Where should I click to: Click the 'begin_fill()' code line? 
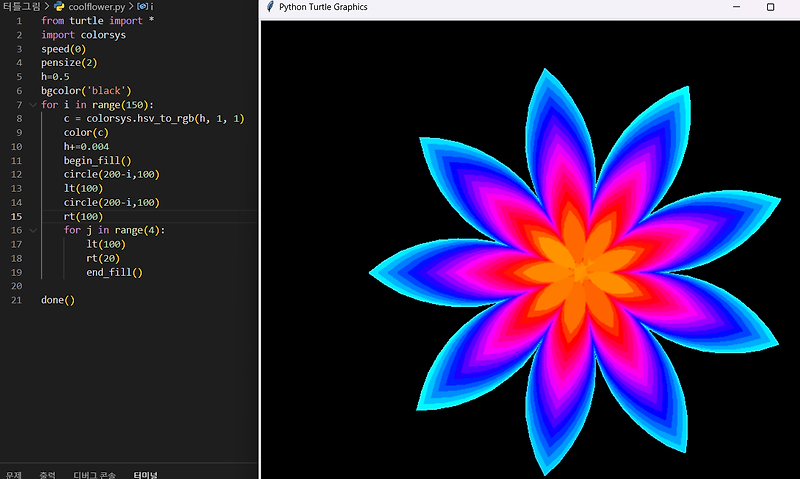97,161
